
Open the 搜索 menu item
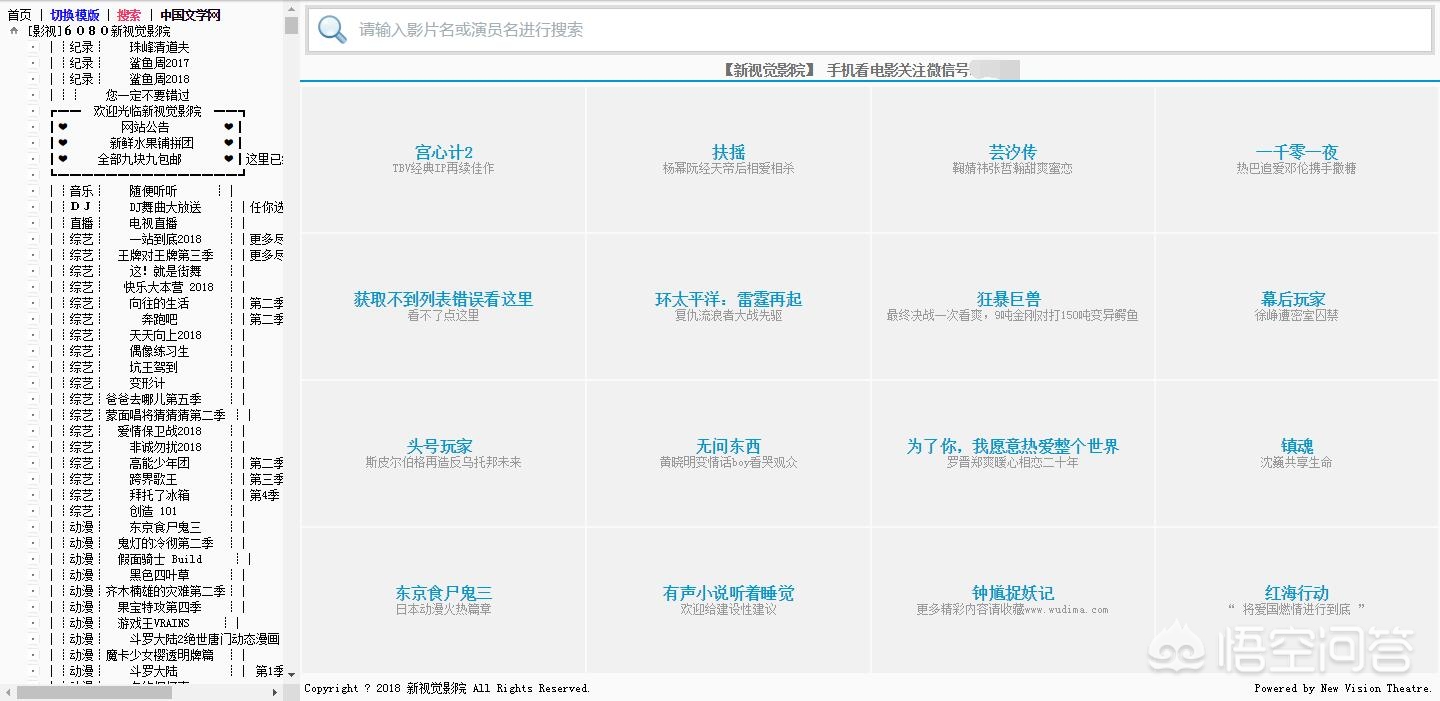[128, 14]
